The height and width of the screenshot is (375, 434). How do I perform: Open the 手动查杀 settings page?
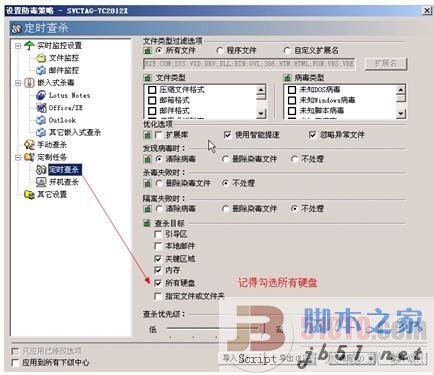[x=52, y=145]
